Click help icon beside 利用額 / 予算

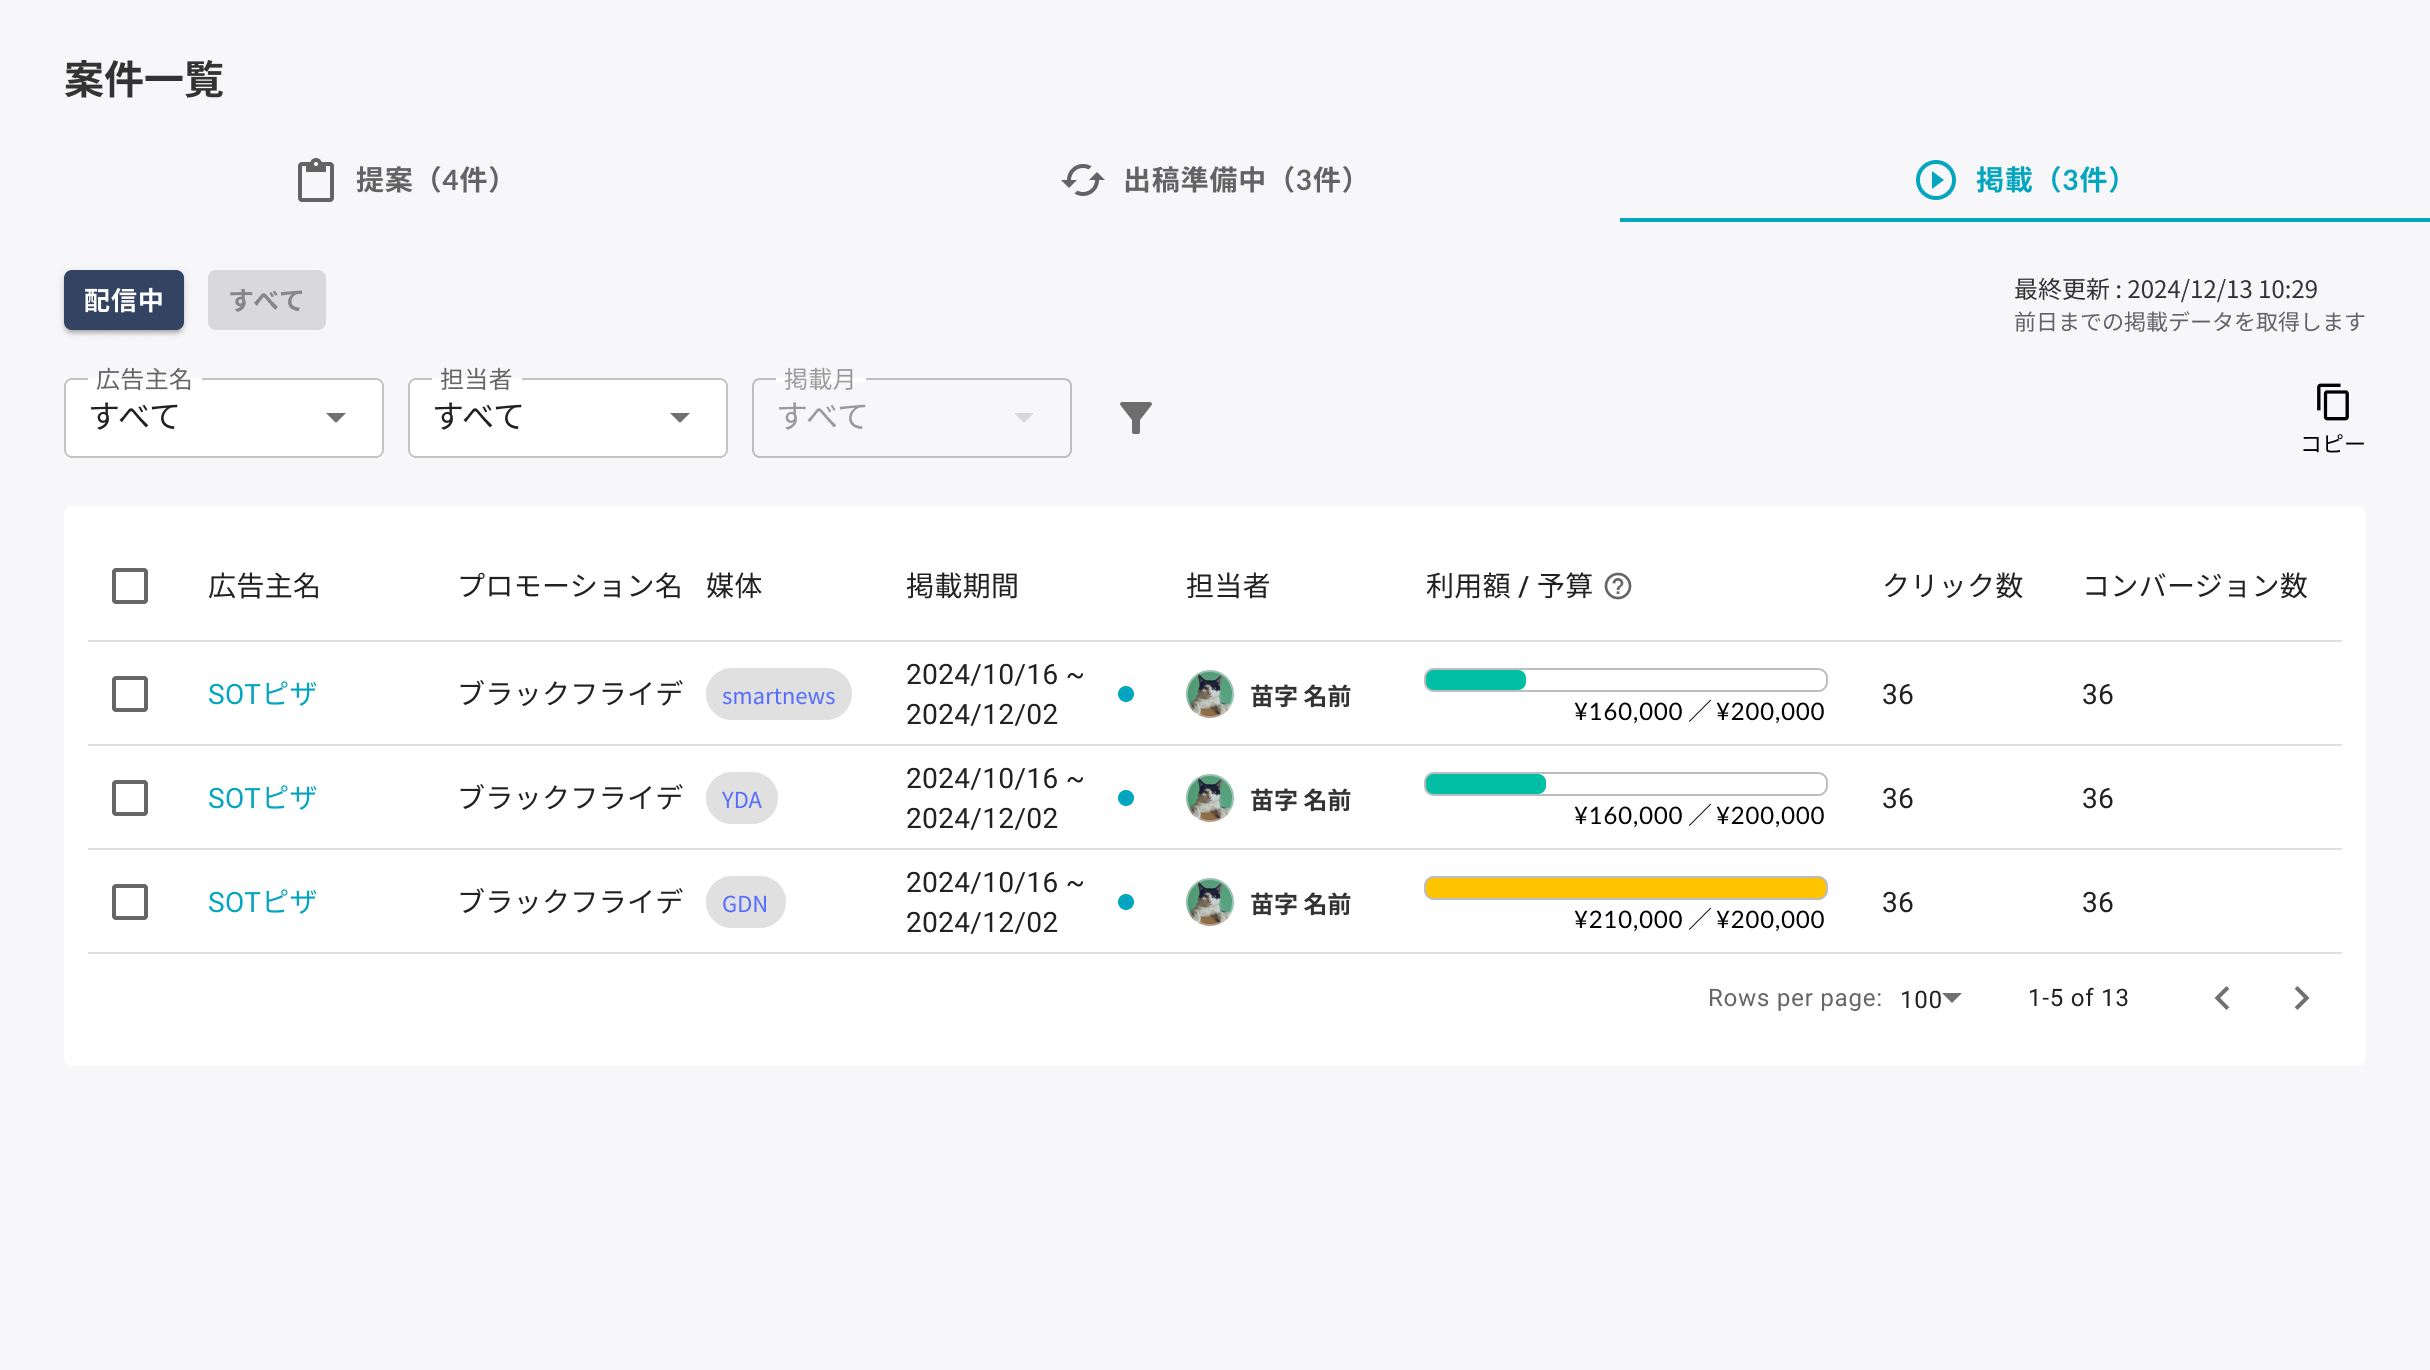point(1617,586)
